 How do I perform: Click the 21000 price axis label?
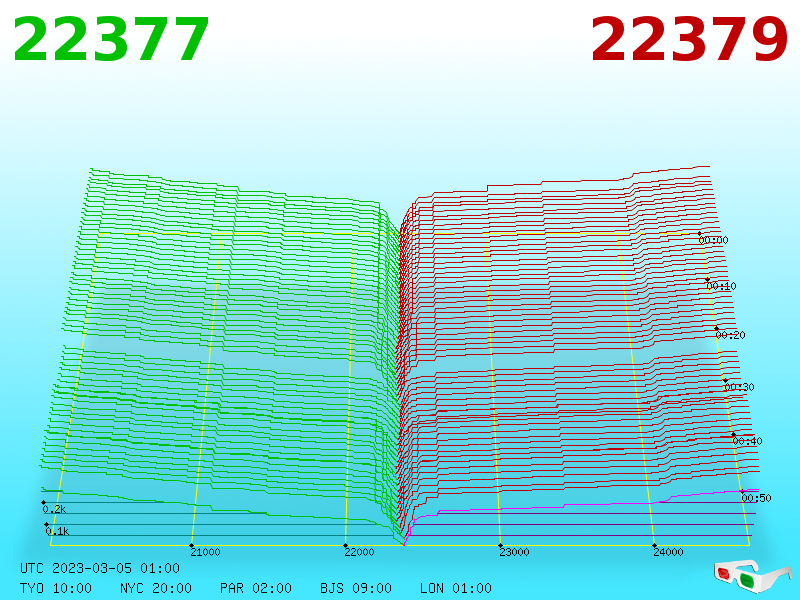point(205,552)
